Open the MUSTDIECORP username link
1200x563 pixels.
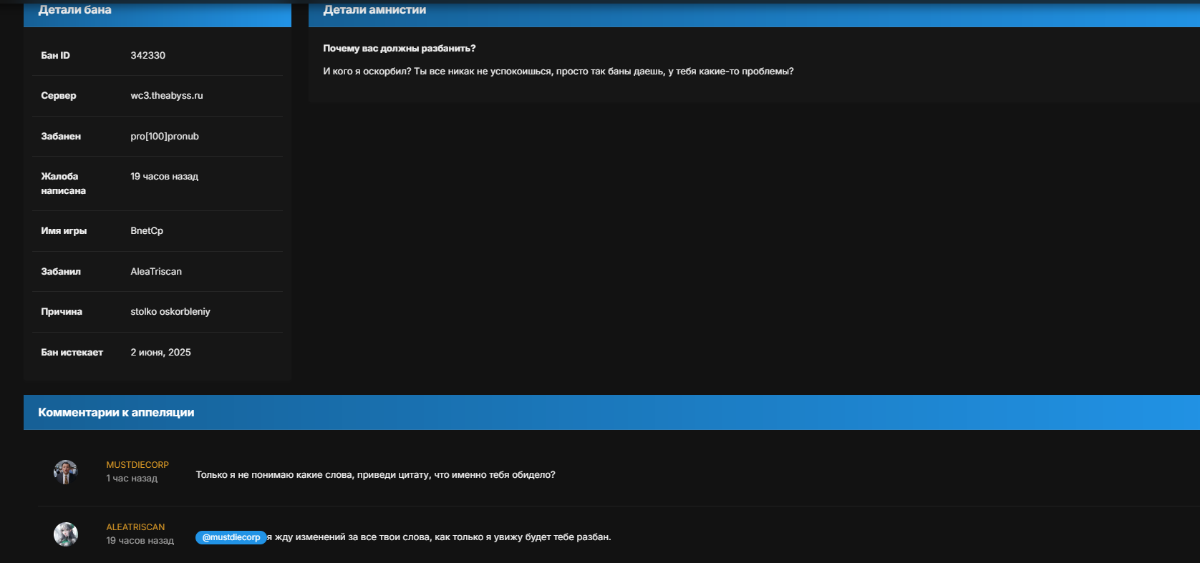[x=137, y=465]
